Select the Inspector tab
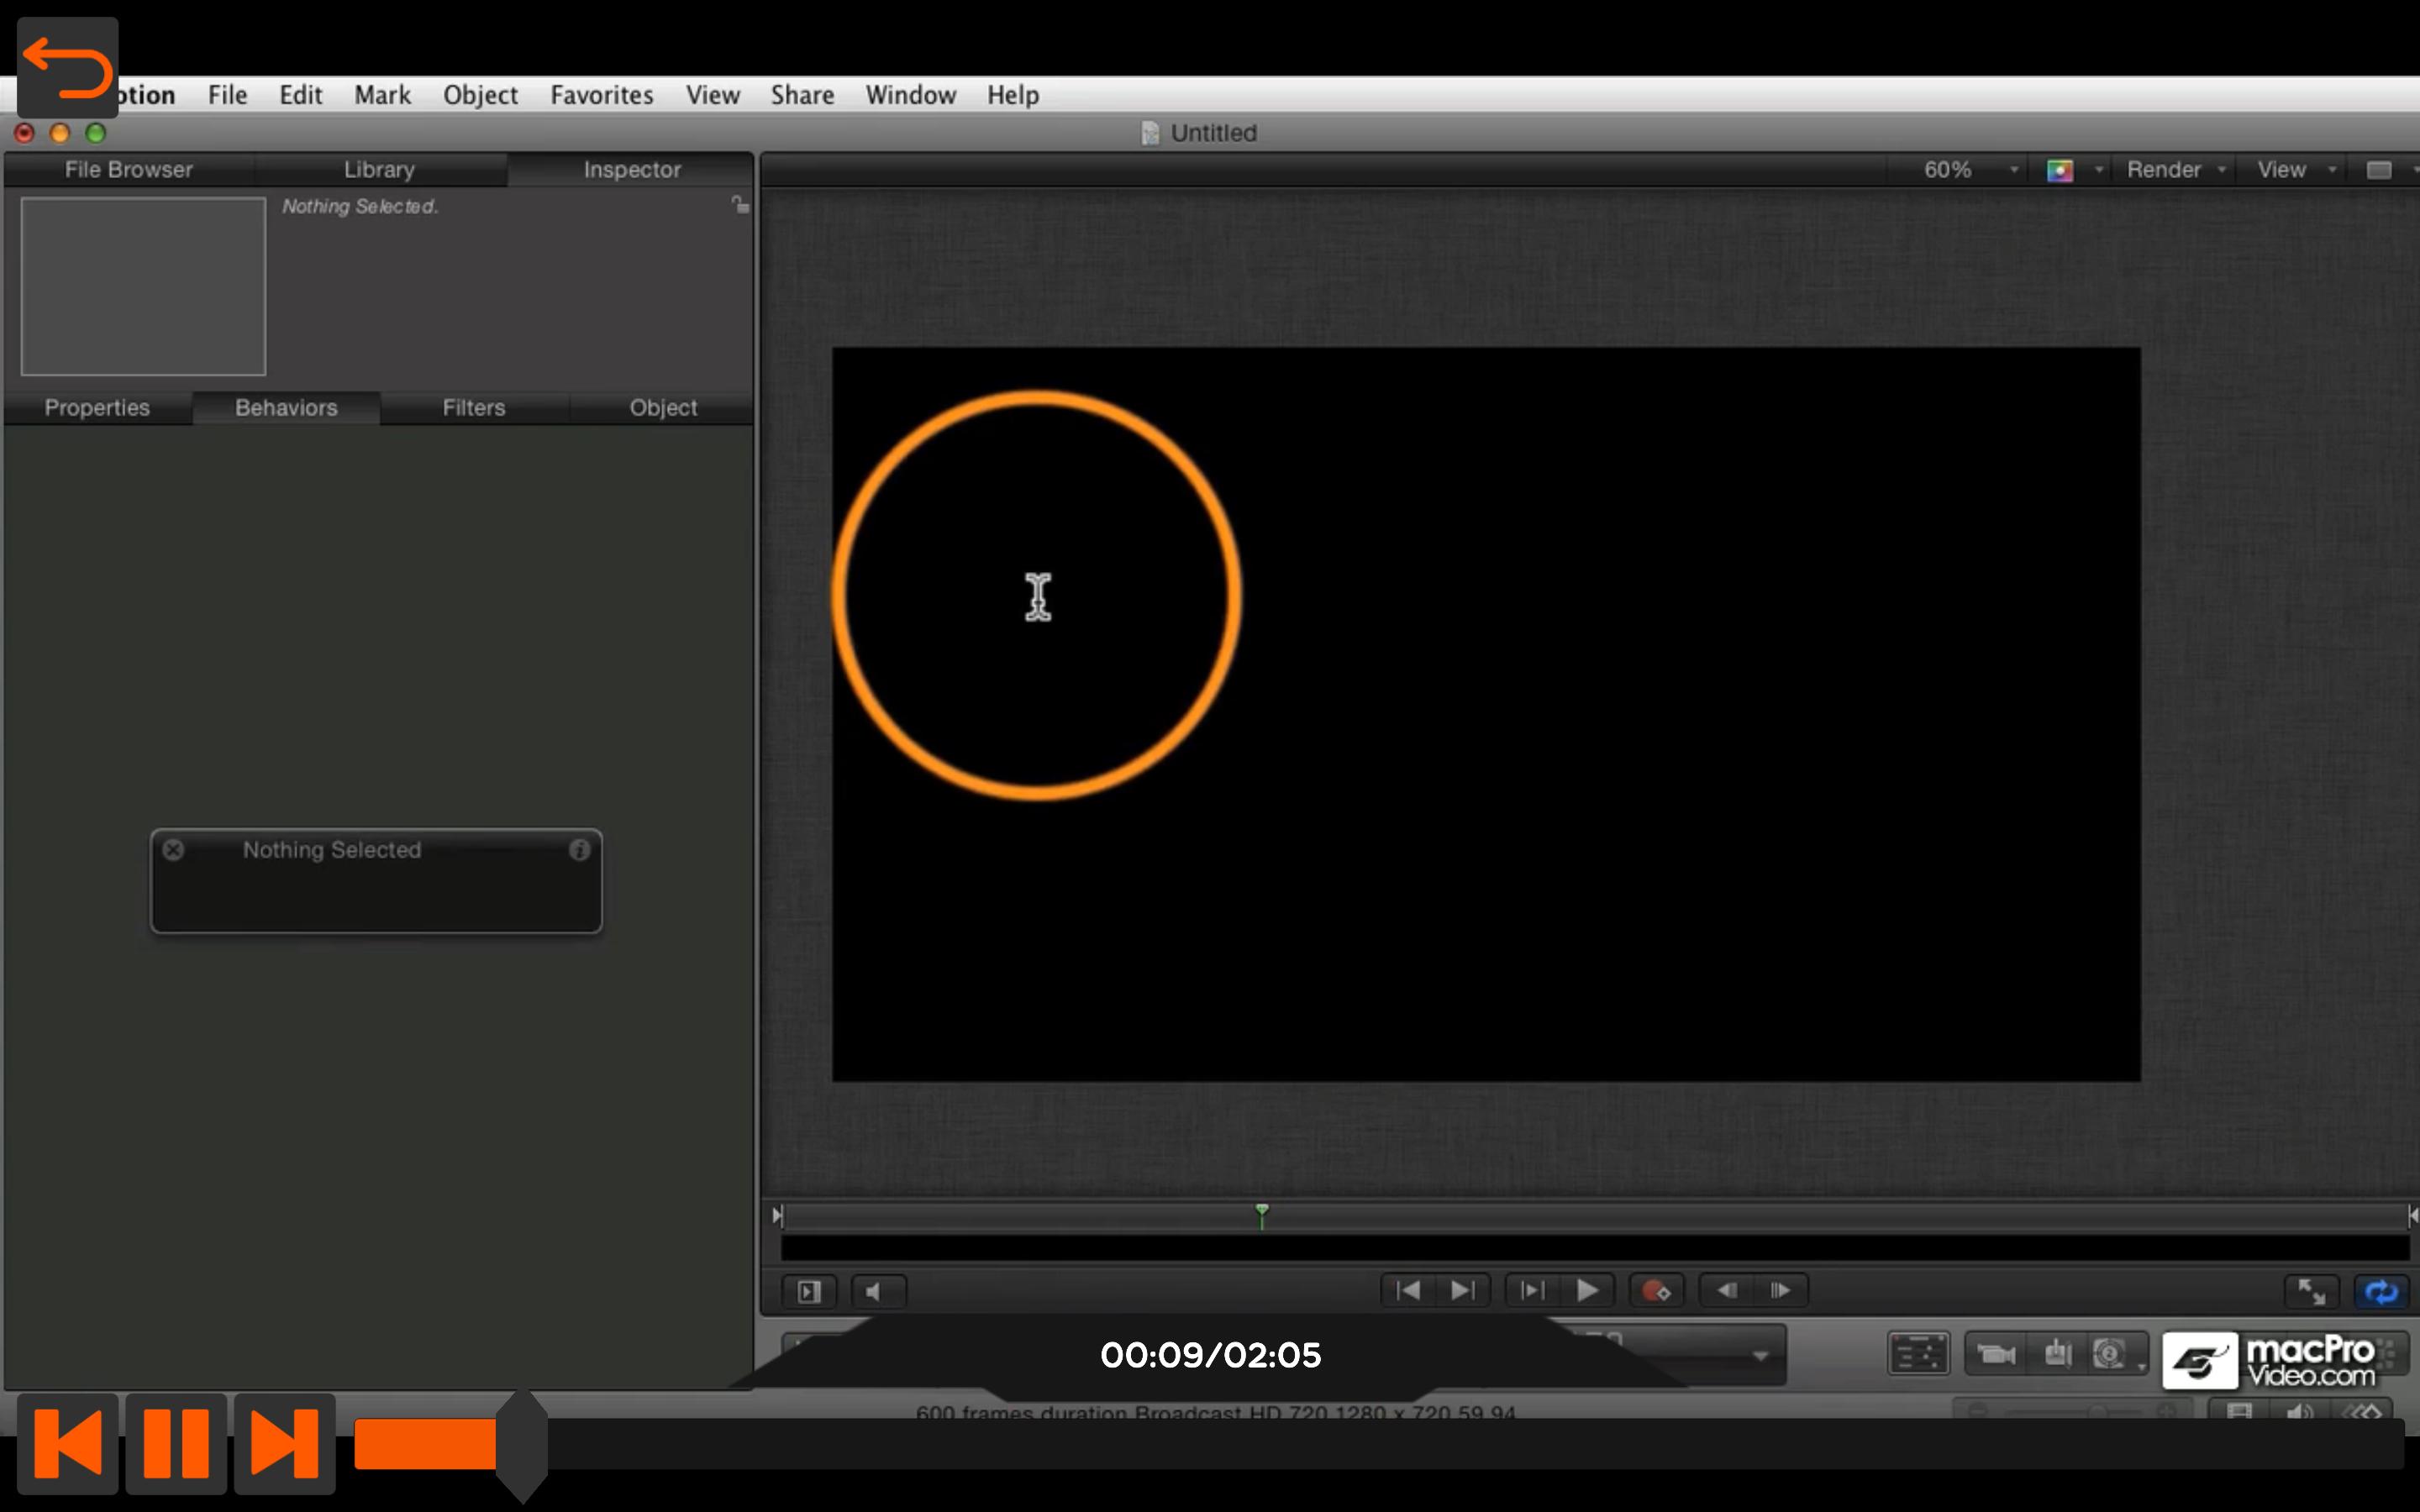This screenshot has width=2420, height=1512. point(632,170)
